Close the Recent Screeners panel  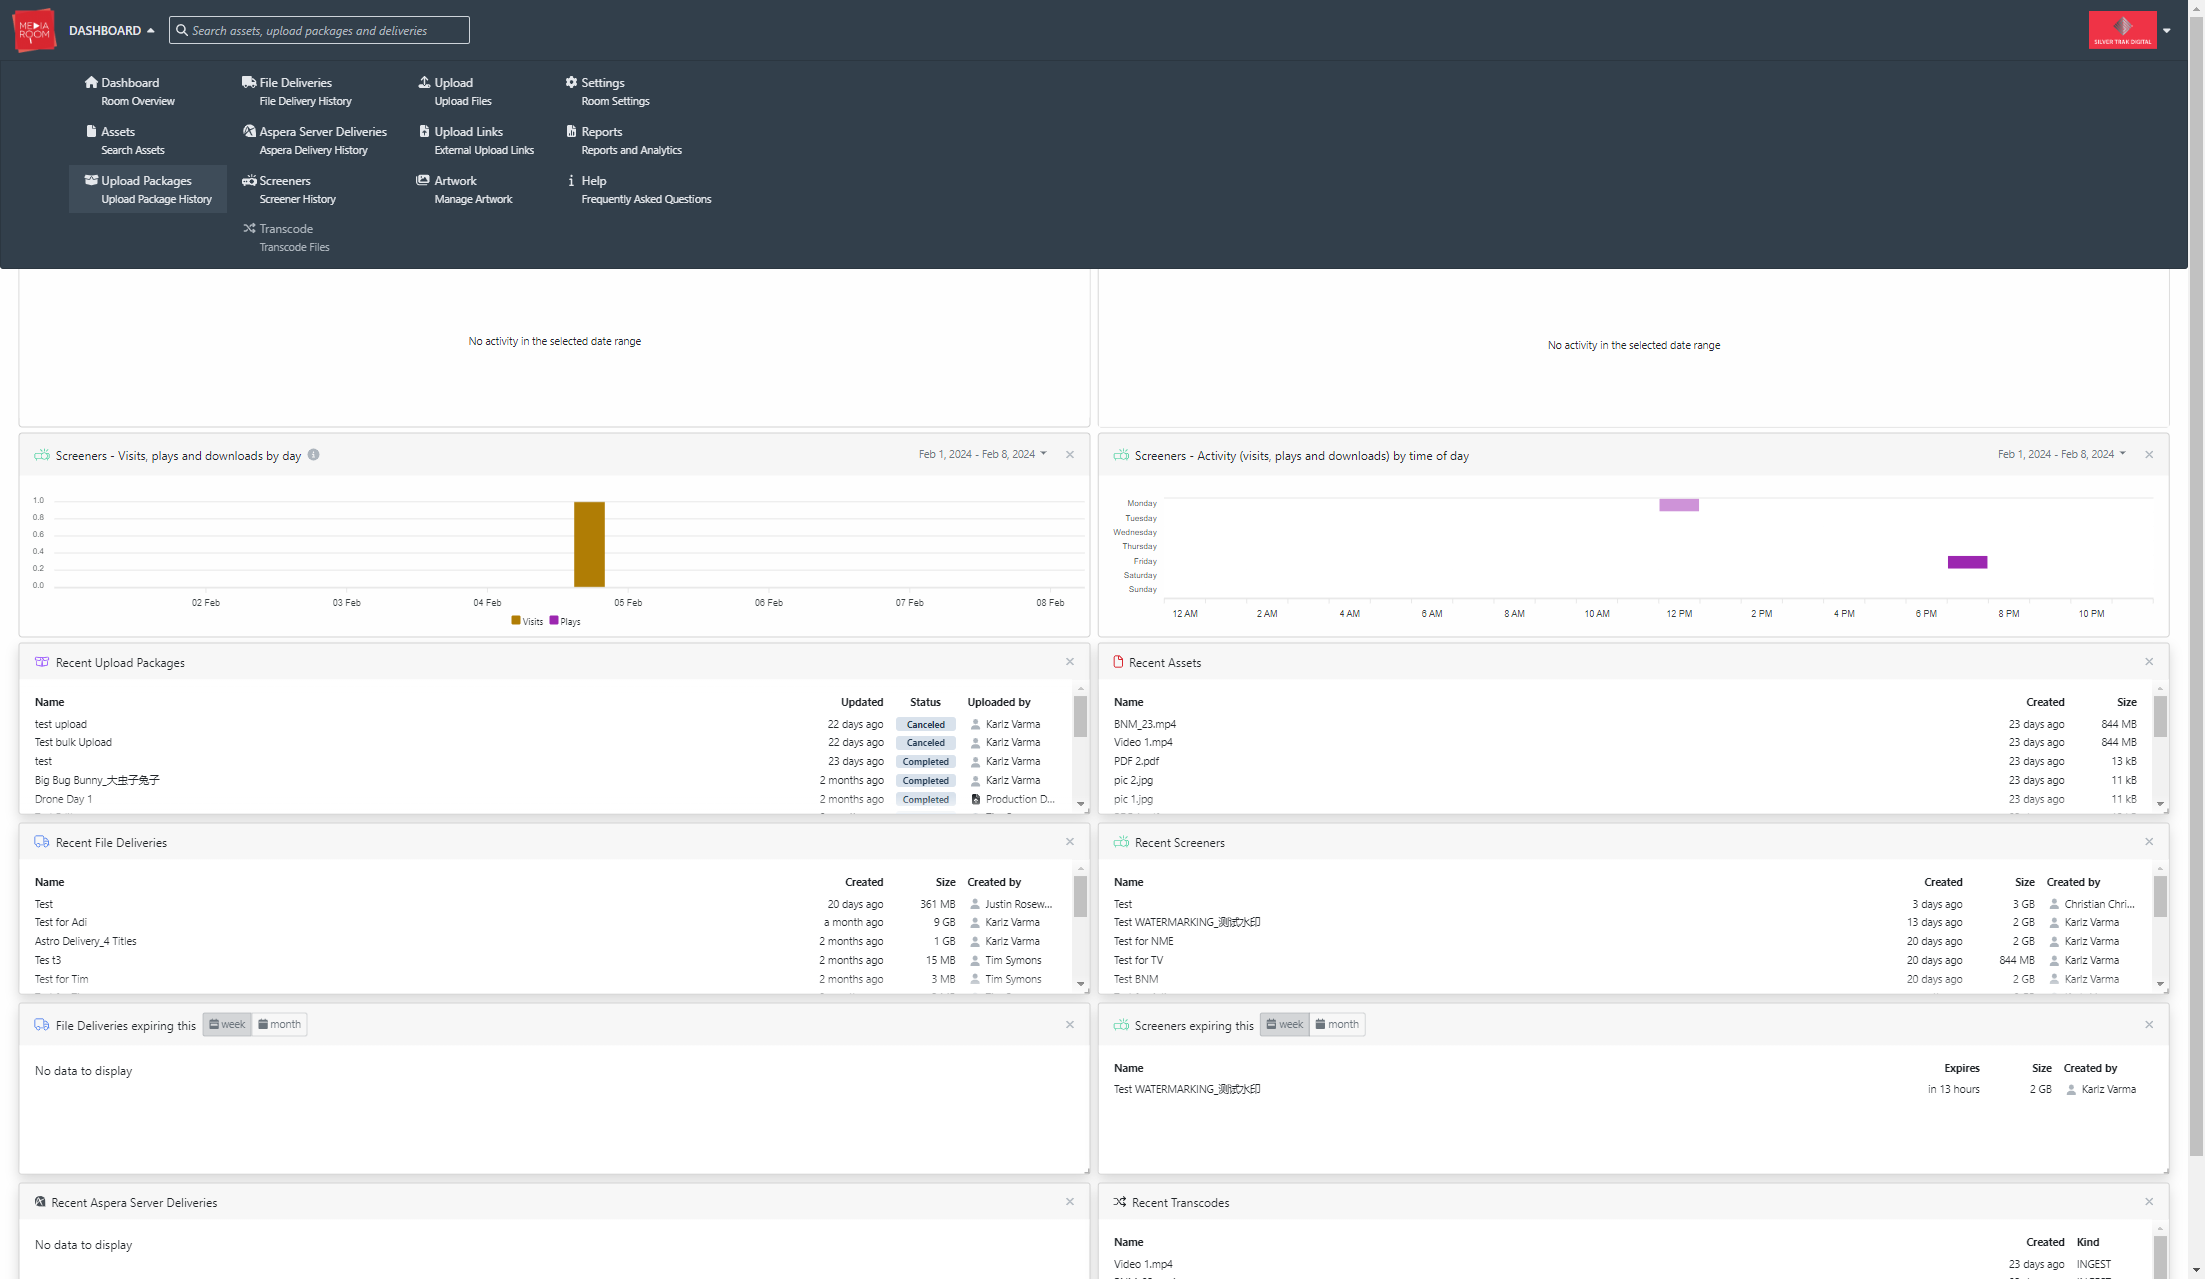point(2149,842)
